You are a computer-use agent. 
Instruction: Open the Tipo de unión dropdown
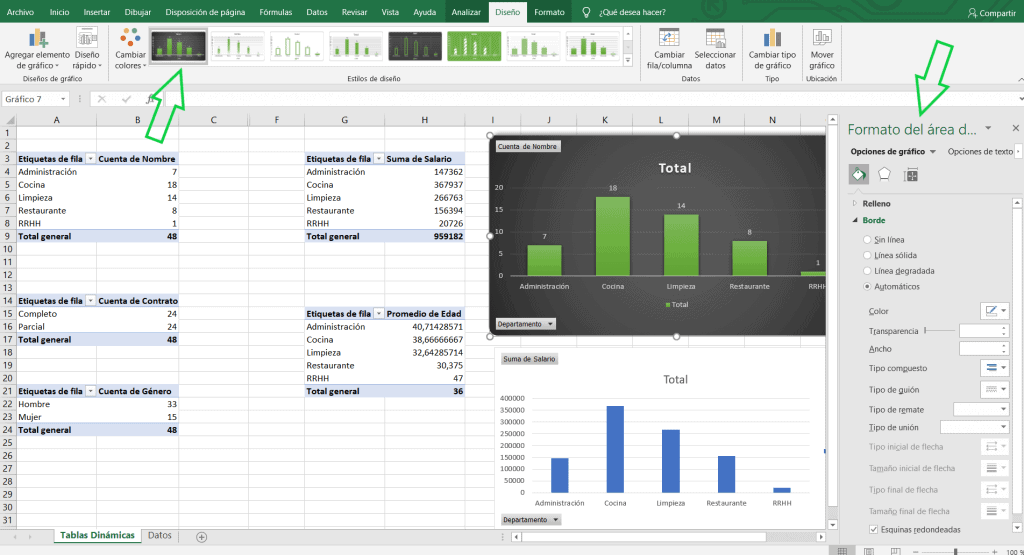coord(974,427)
